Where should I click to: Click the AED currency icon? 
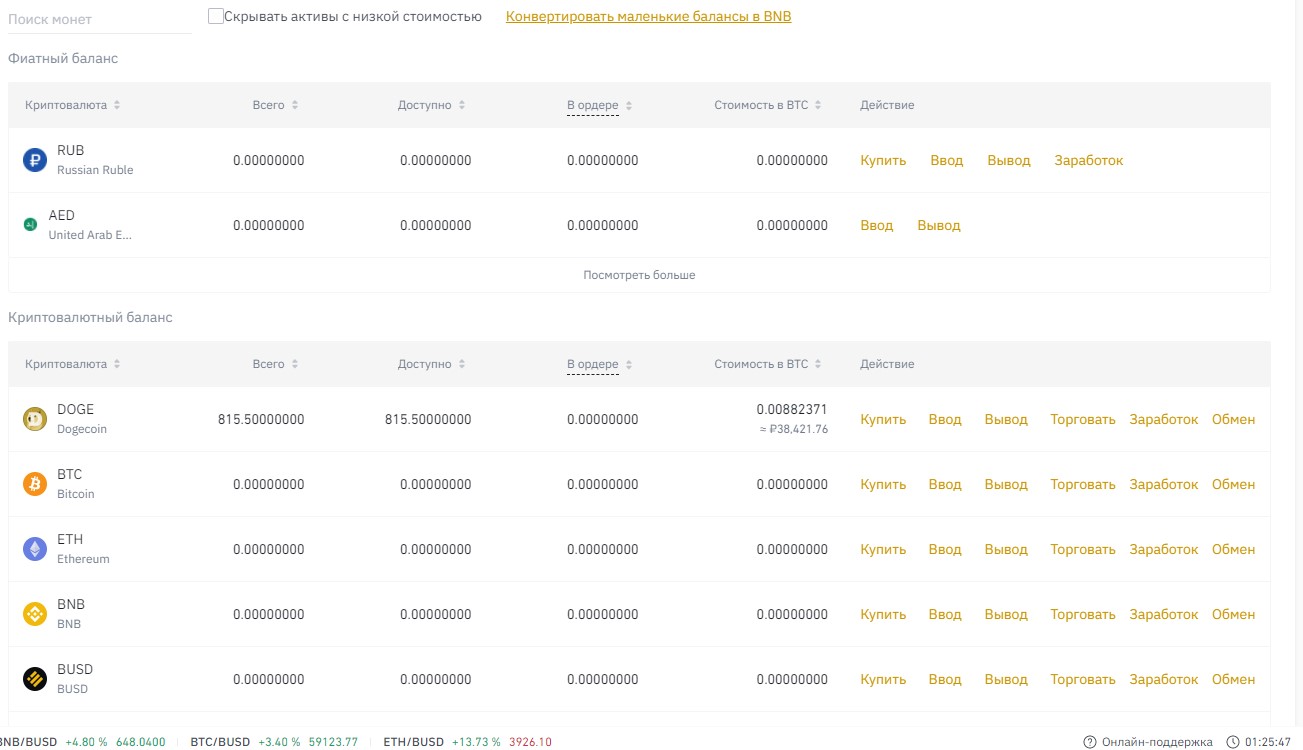click(30, 225)
